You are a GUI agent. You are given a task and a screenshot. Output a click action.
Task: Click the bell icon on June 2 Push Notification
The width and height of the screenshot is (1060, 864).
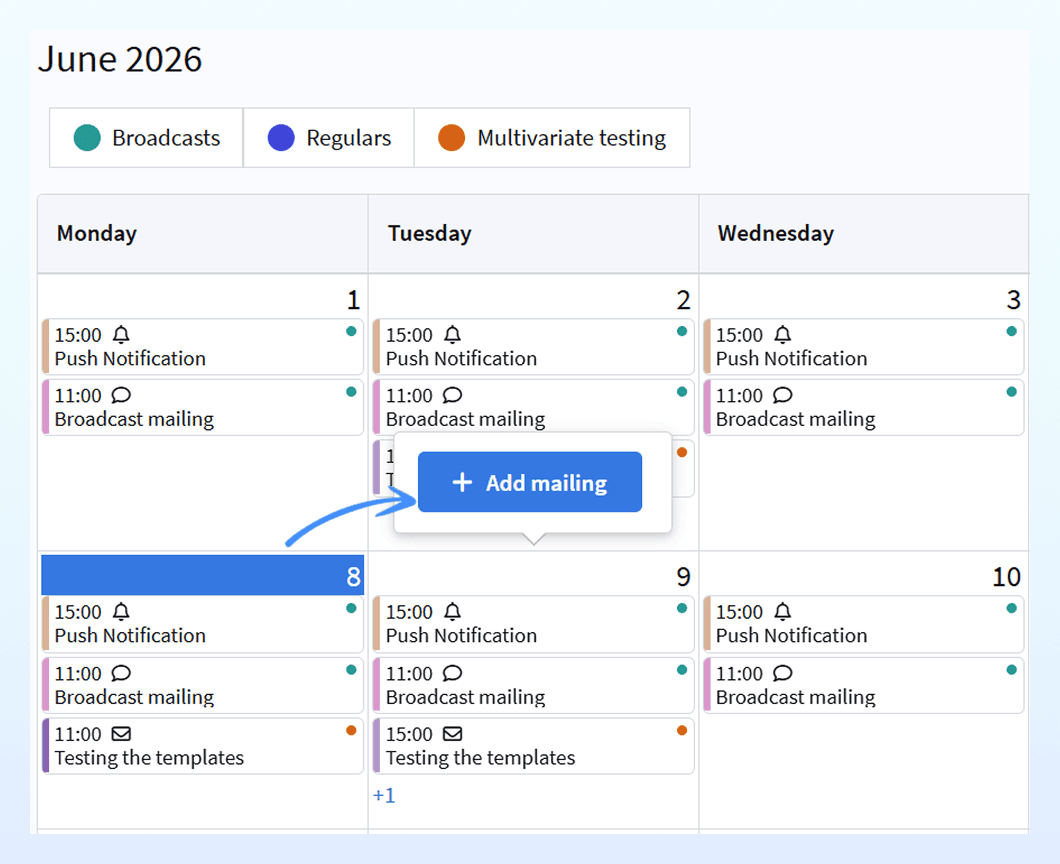(452, 334)
